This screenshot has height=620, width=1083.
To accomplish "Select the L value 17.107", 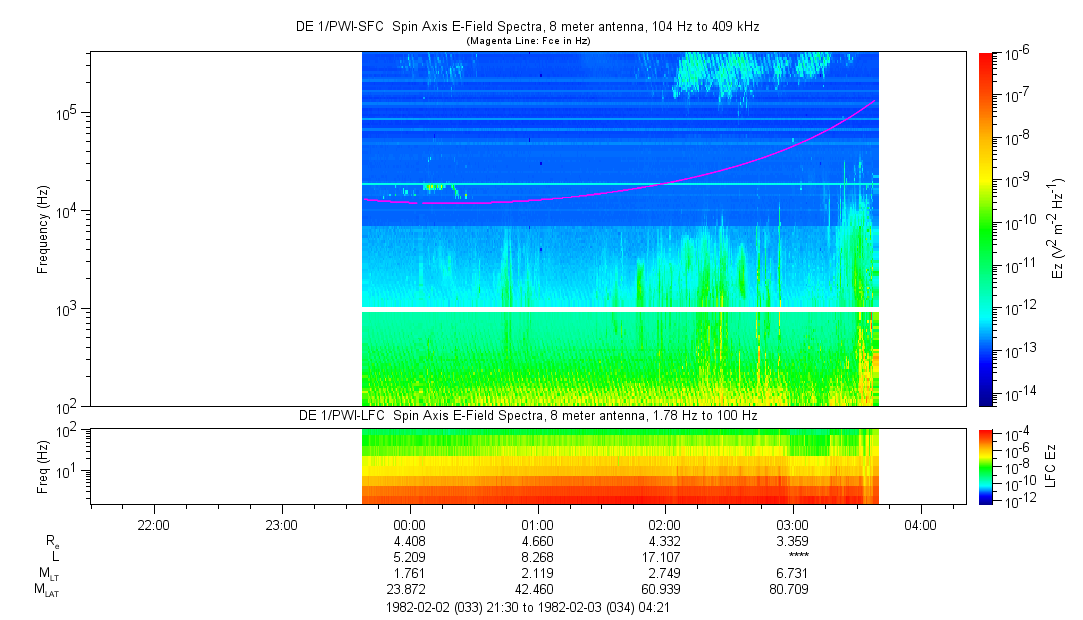I will pyautogui.click(x=665, y=557).
